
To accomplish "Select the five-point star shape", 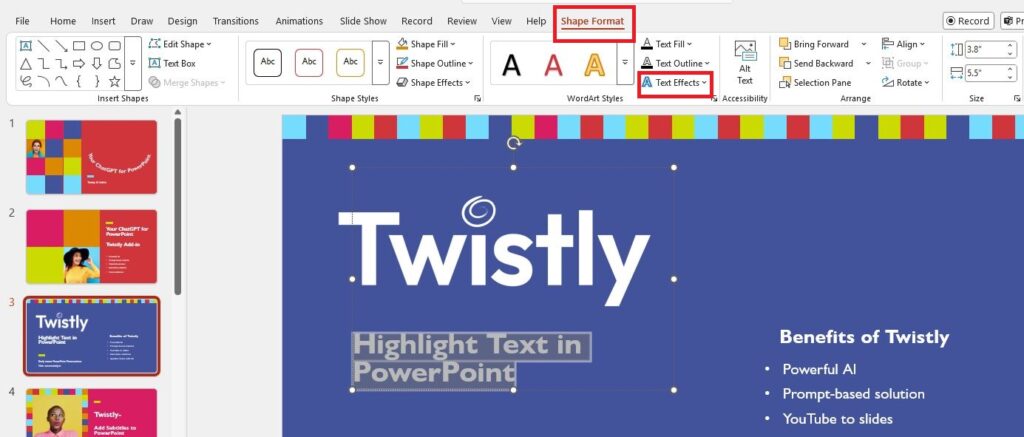I will click(x=114, y=82).
